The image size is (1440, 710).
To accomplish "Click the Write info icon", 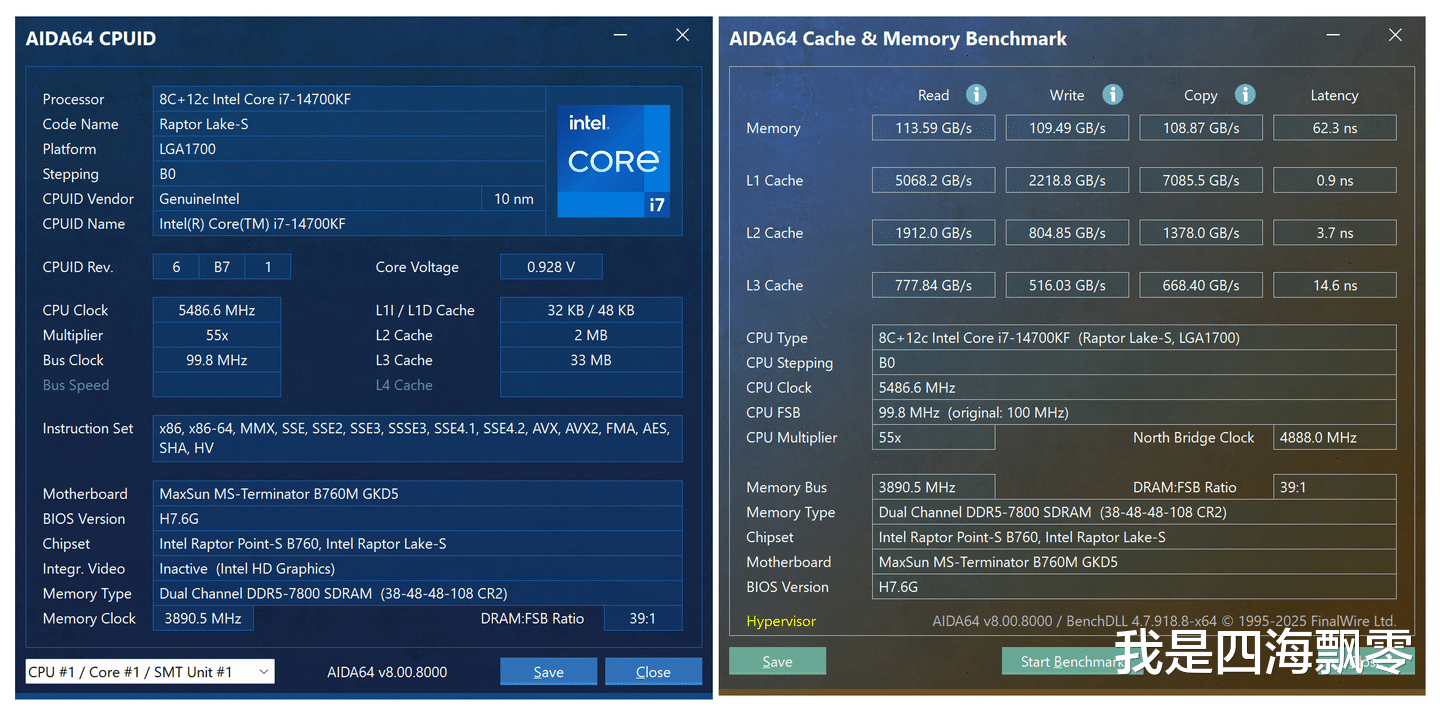I will pos(1112,95).
